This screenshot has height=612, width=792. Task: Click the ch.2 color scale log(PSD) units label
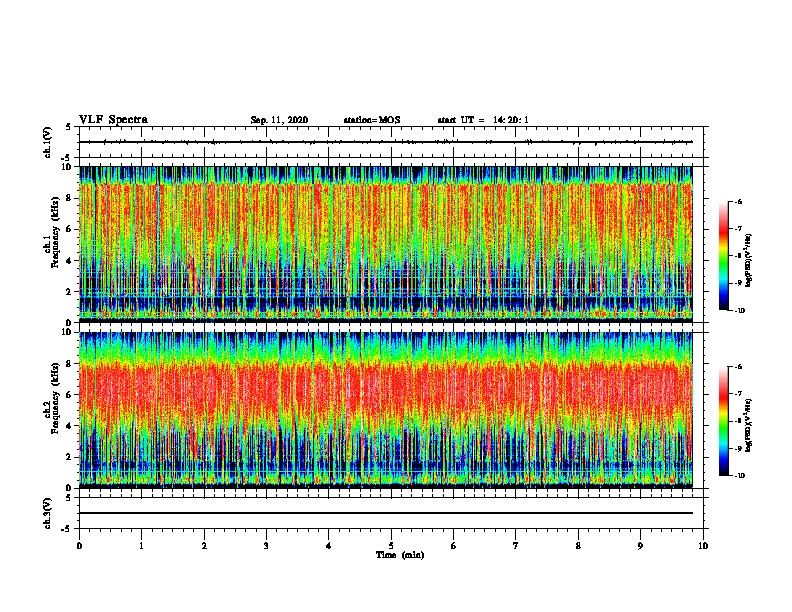[x=748, y=426]
